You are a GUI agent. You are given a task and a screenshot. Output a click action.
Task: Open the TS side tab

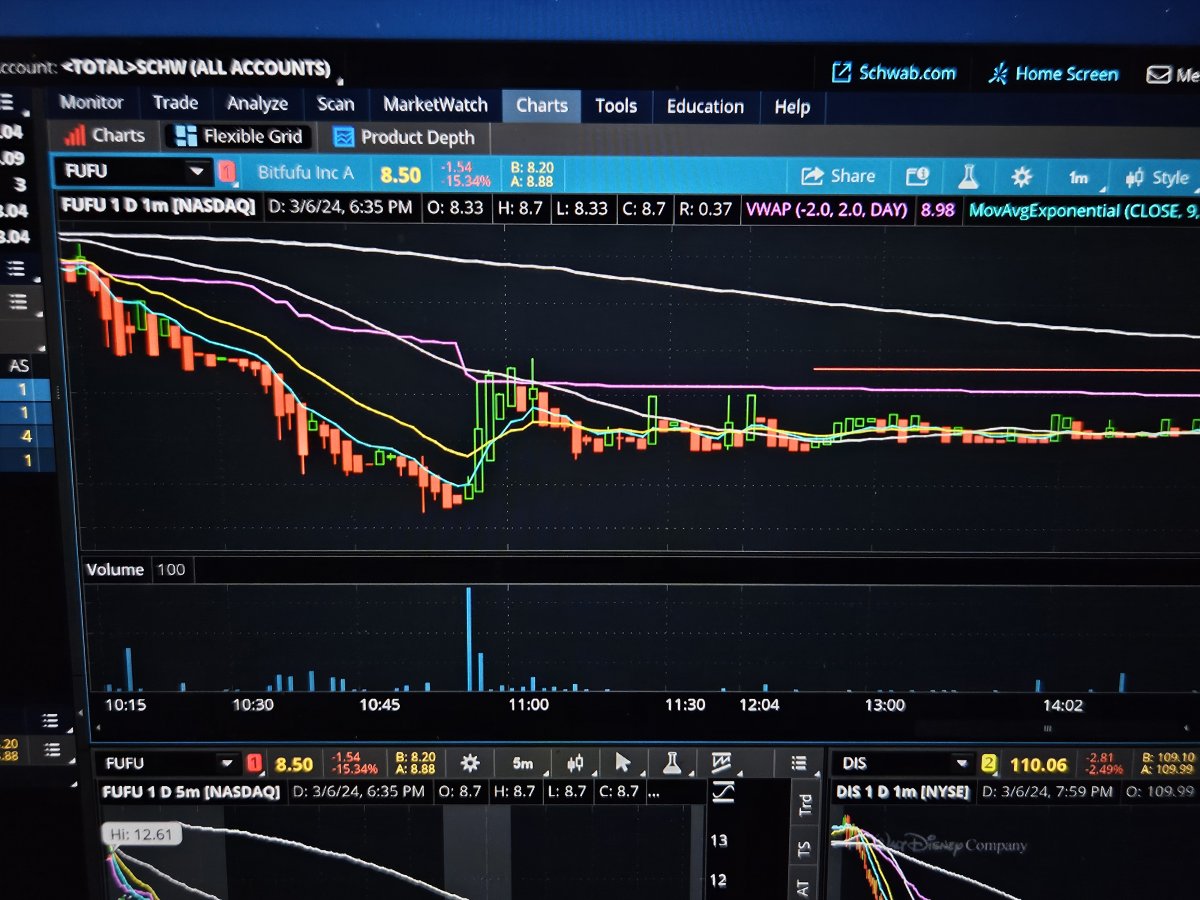point(803,849)
